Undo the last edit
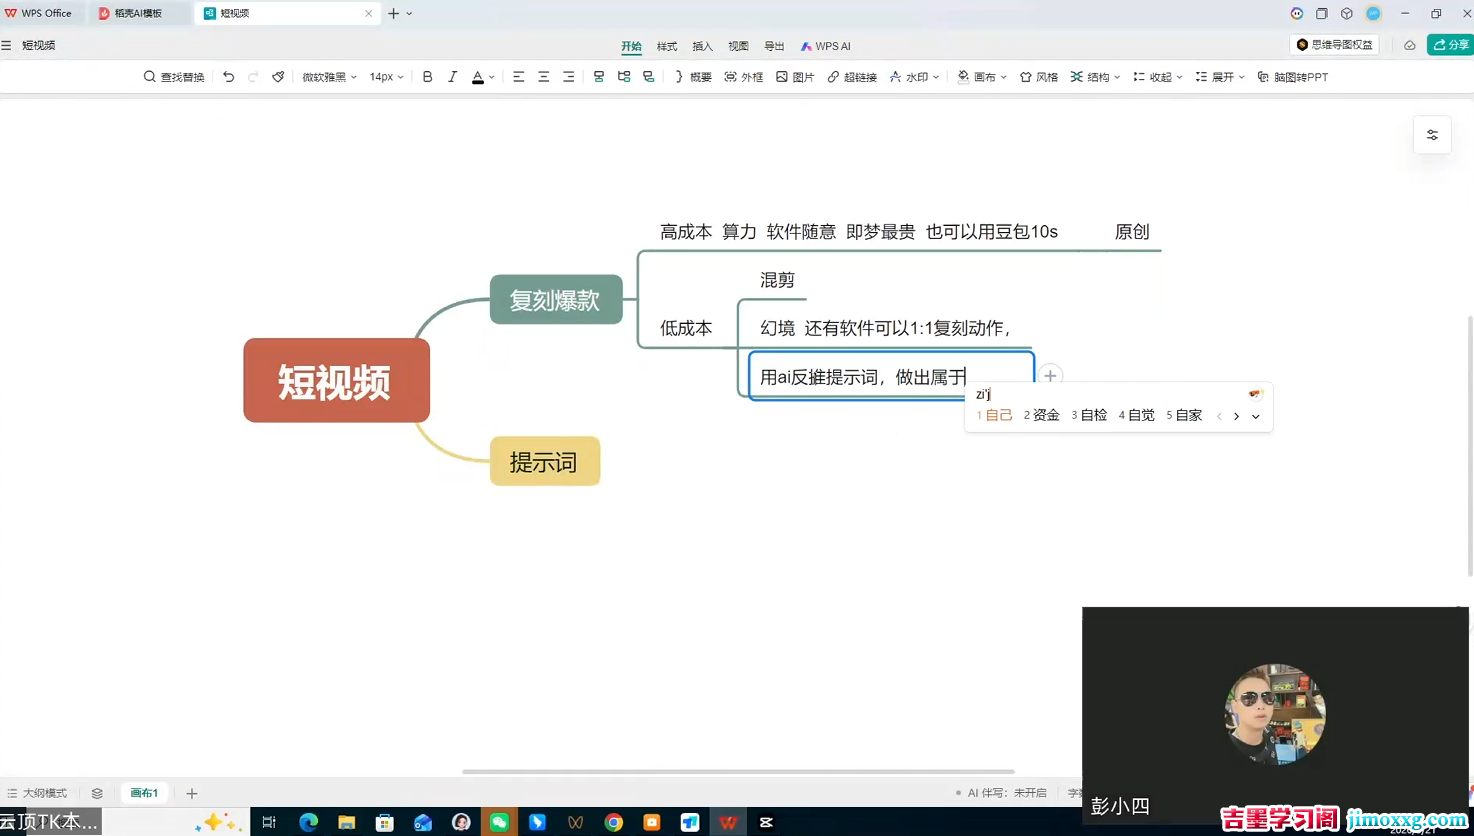Viewport: 1474px width, 836px height. pyautogui.click(x=228, y=77)
